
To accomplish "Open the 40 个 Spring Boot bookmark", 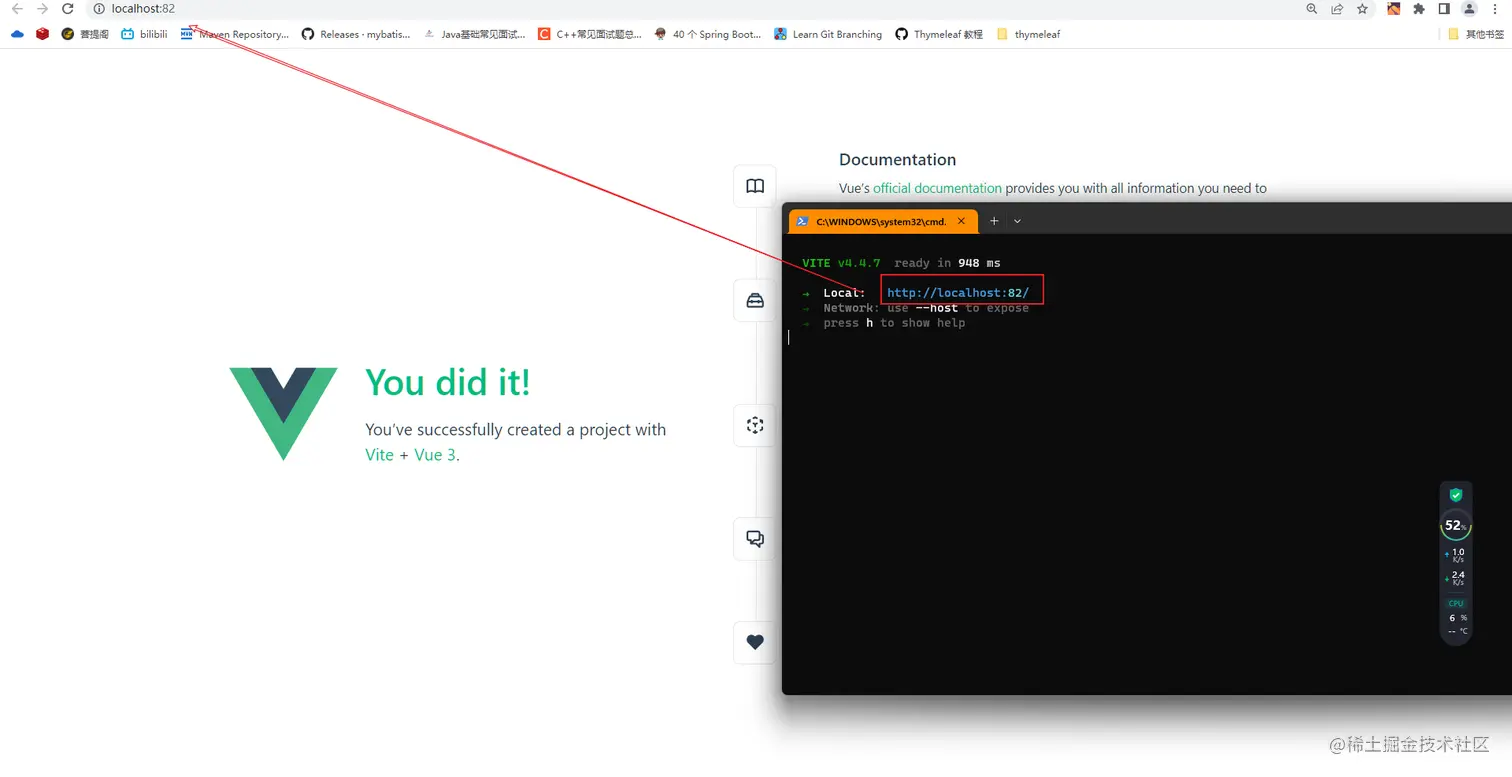I will pos(708,34).
